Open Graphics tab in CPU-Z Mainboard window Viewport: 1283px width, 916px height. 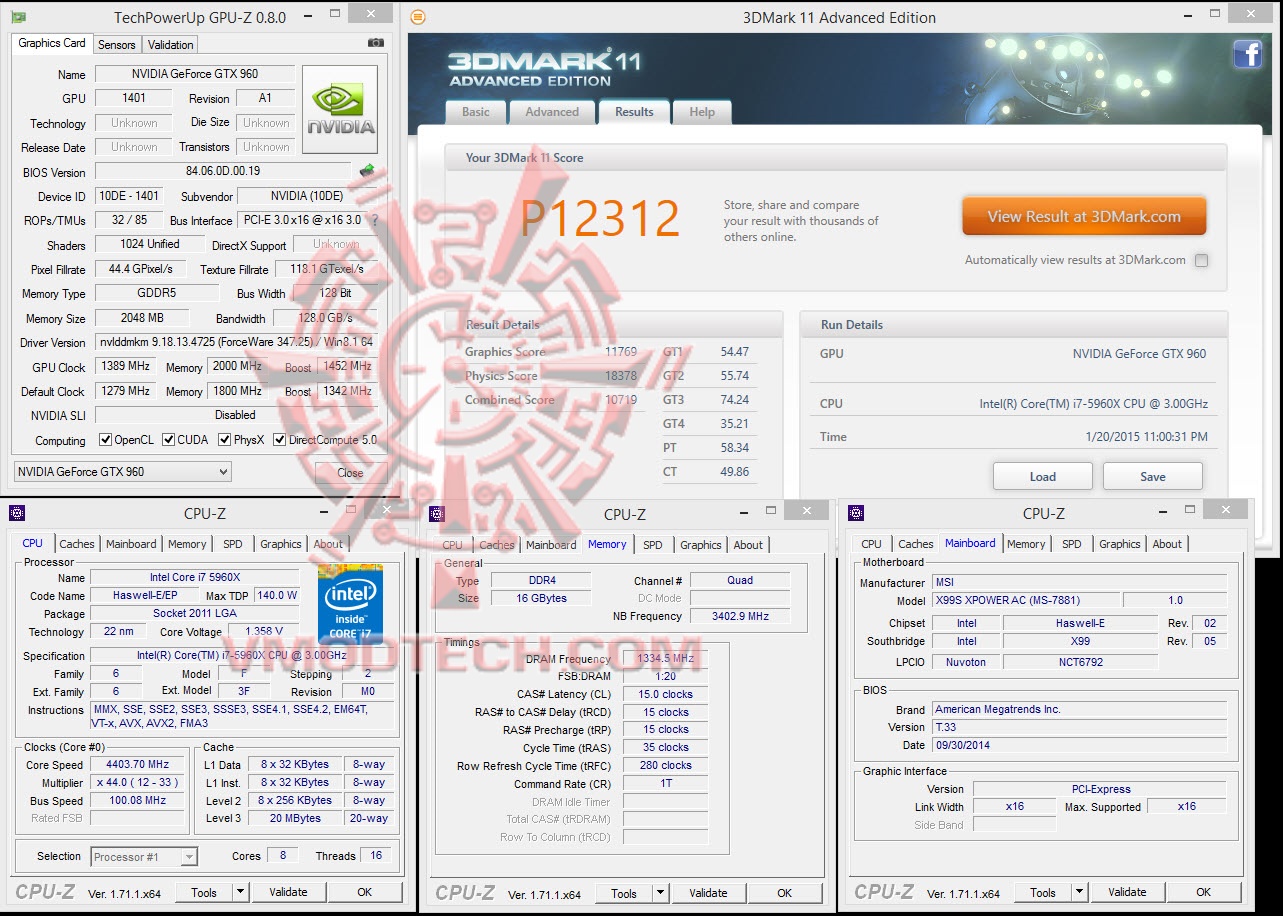[x=1120, y=544]
